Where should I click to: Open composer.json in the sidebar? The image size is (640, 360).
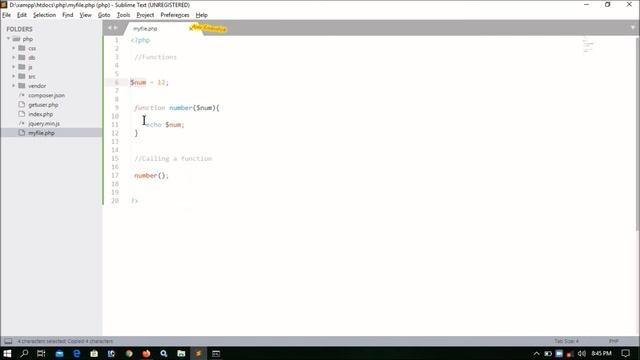[46, 95]
